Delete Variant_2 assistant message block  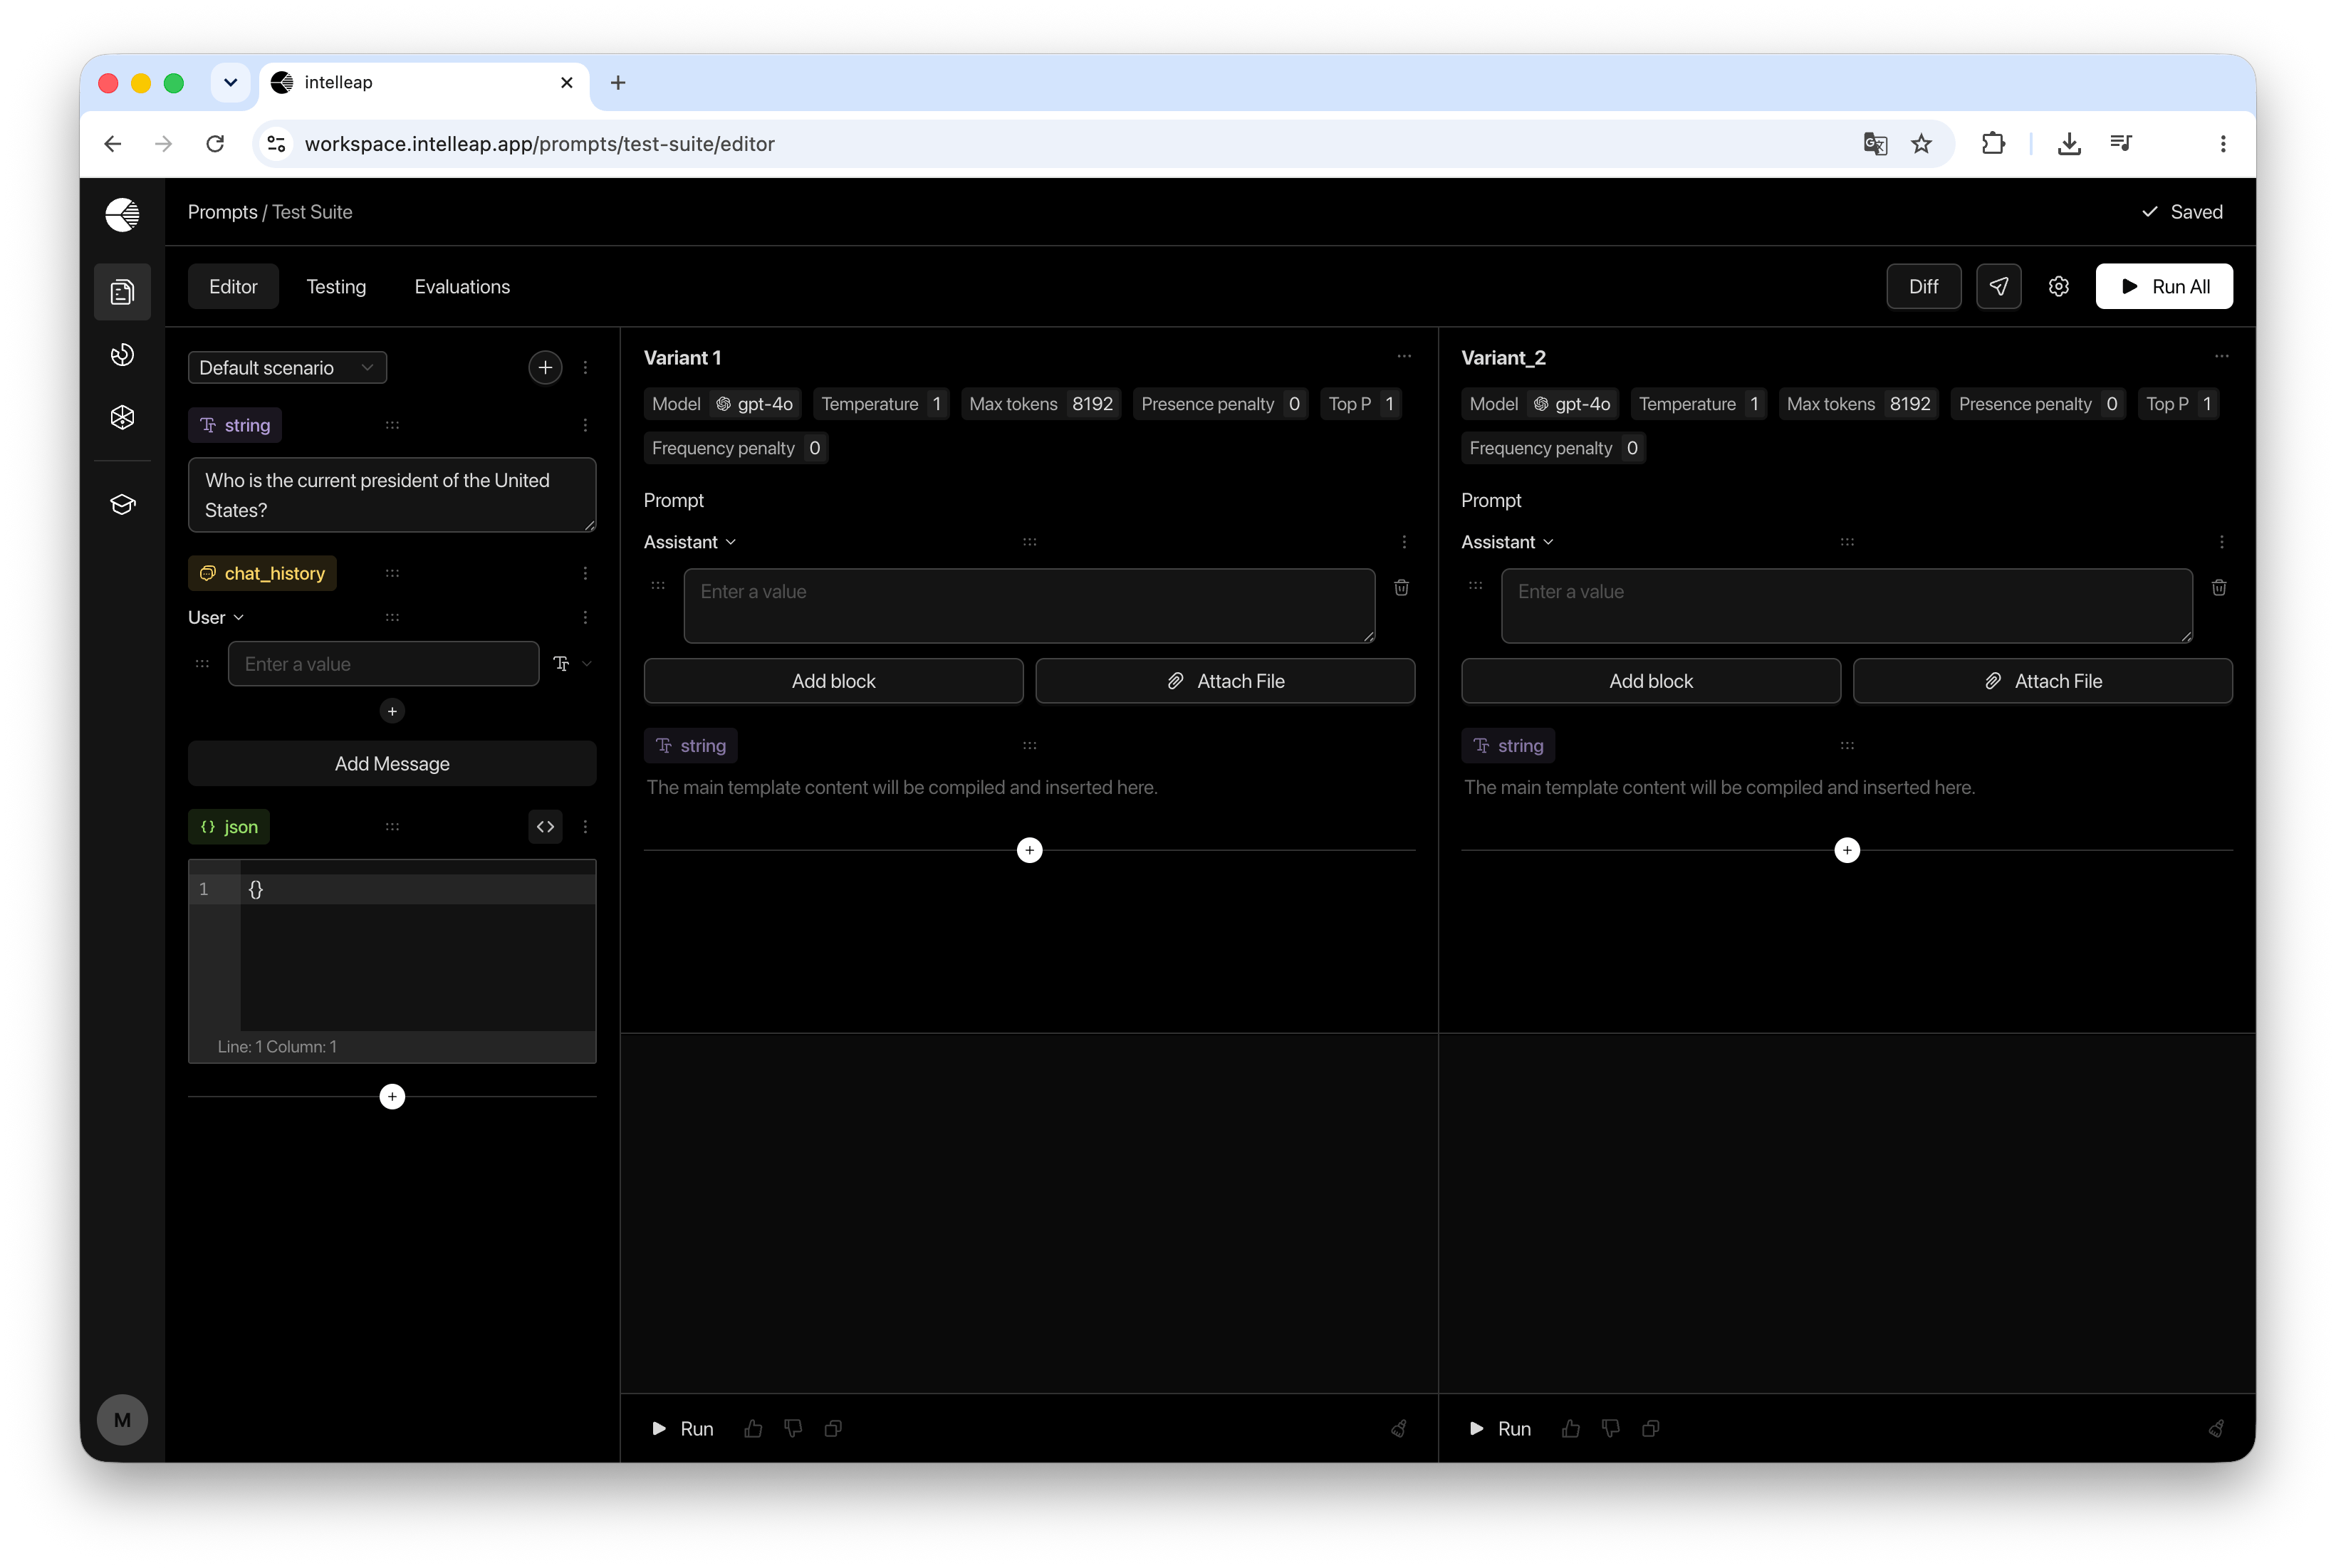(x=2218, y=588)
